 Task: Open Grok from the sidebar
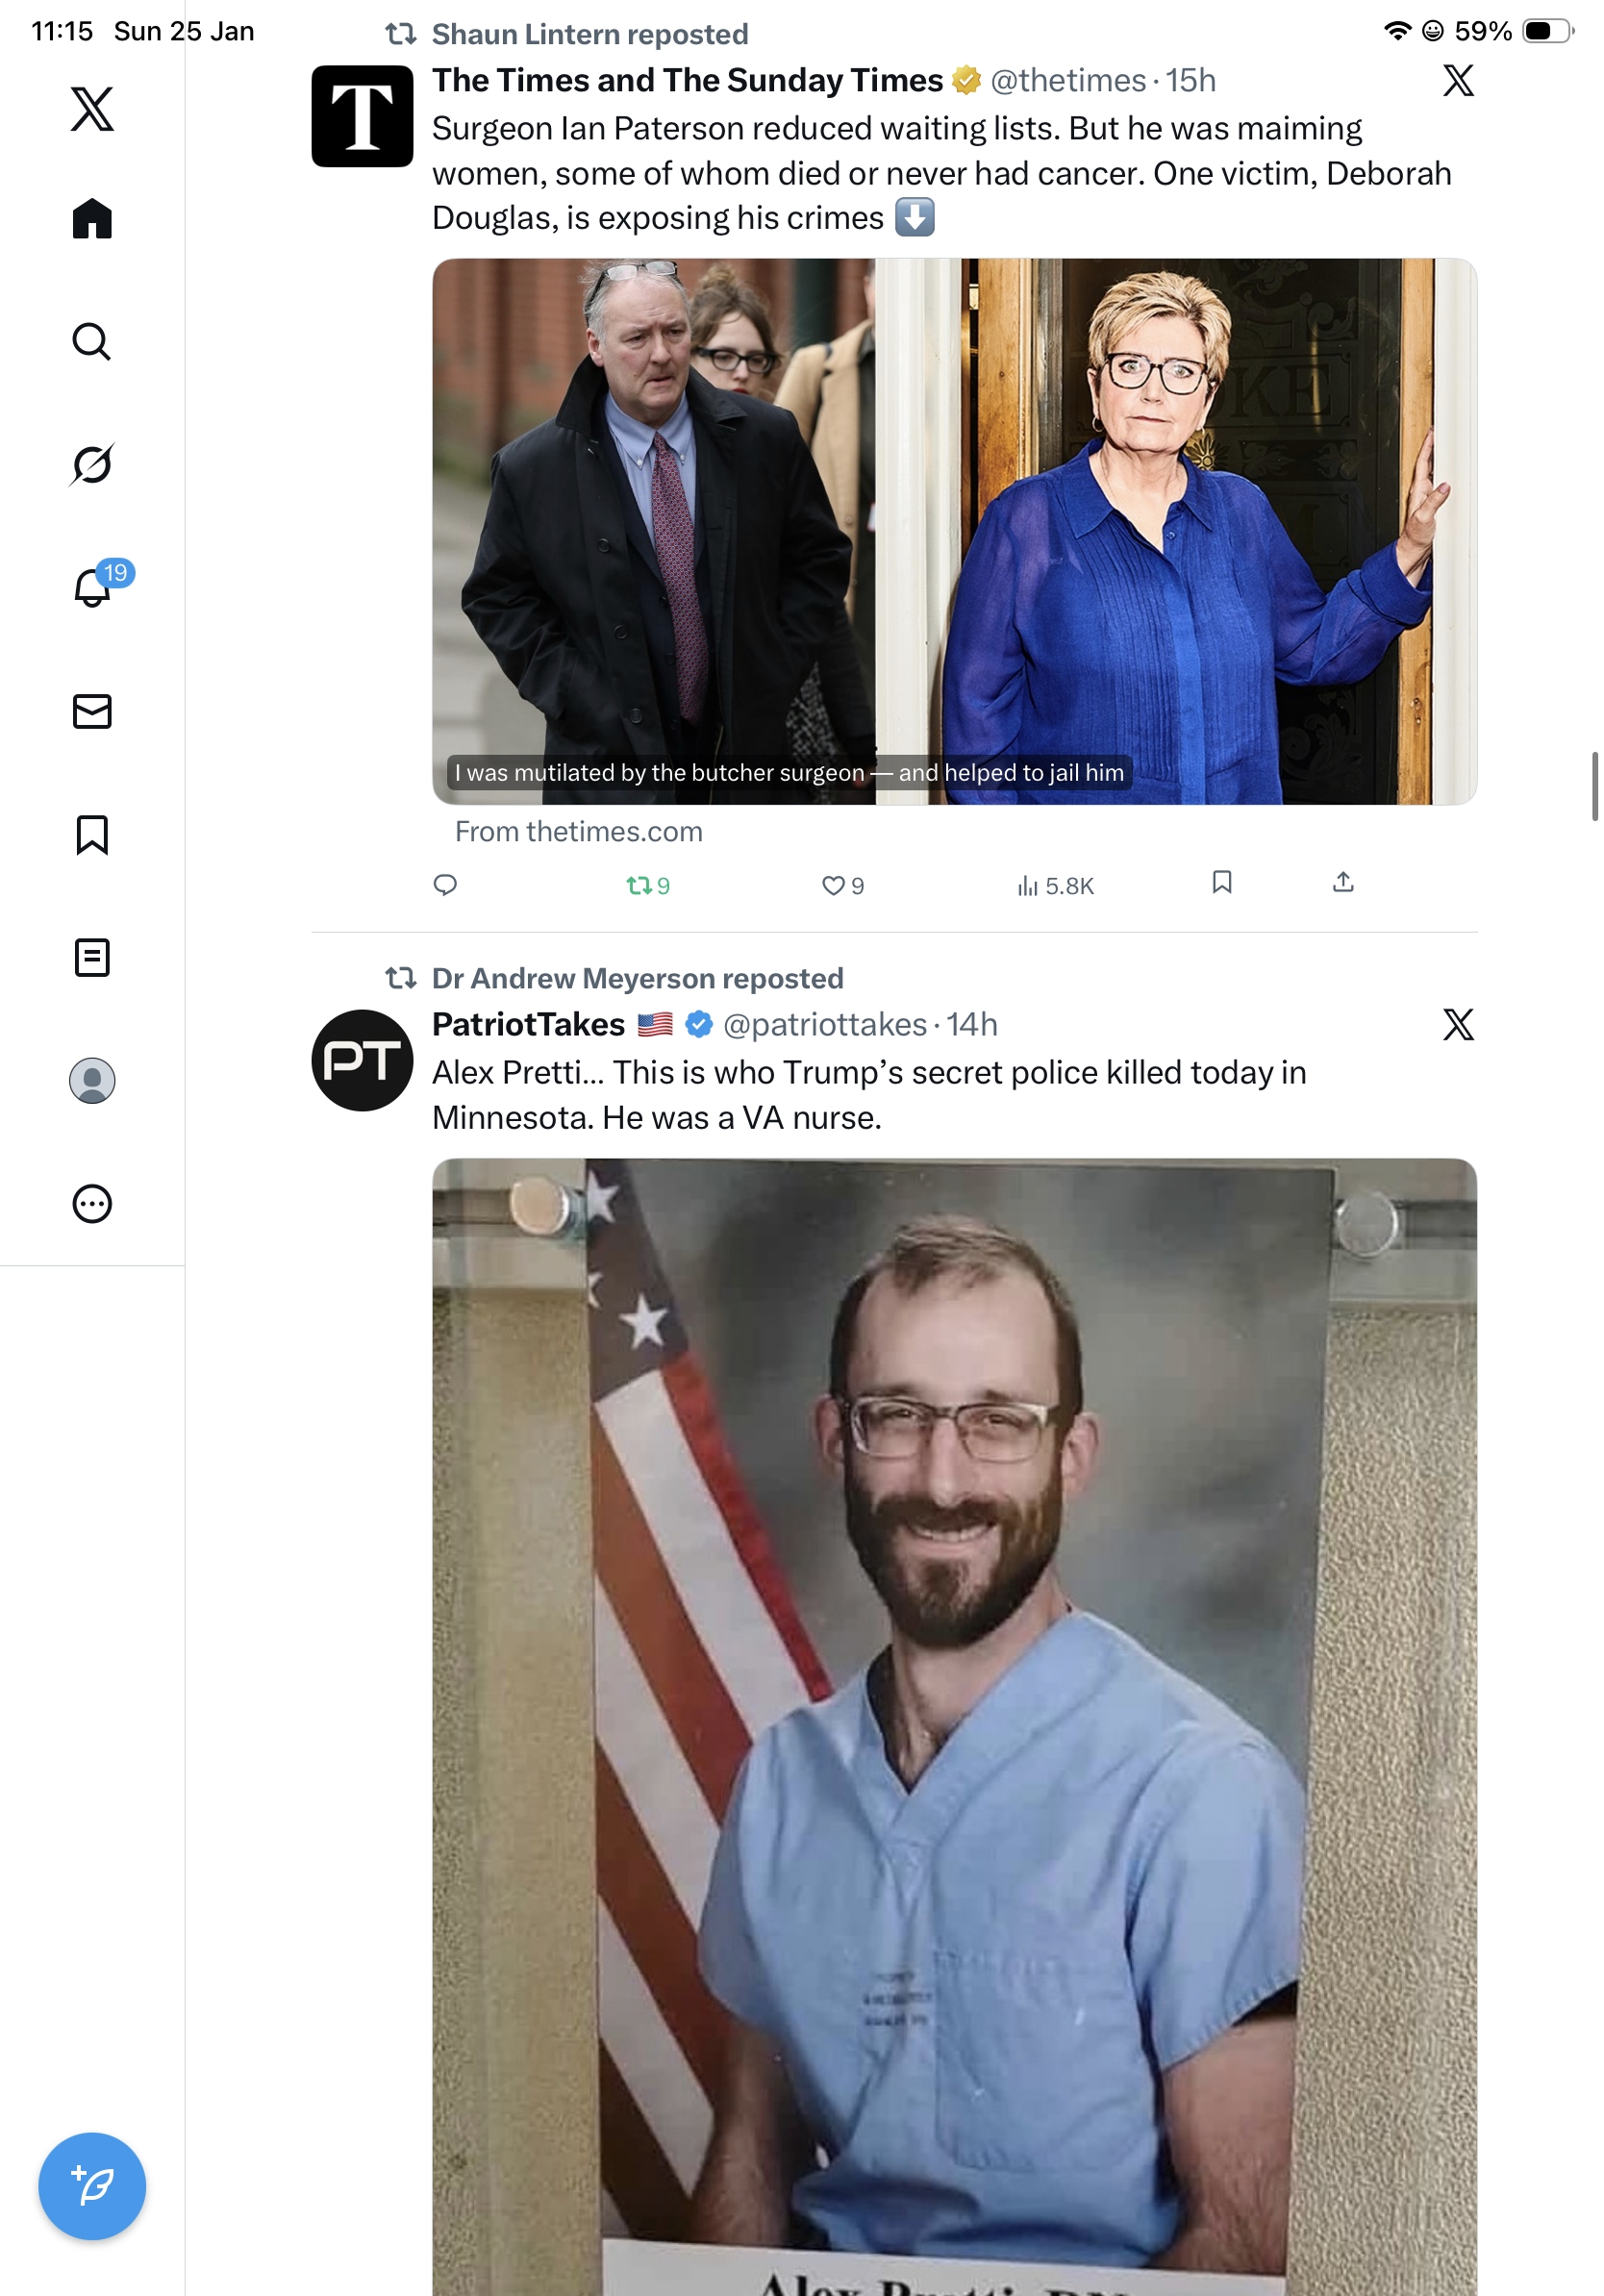pyautogui.click(x=92, y=464)
